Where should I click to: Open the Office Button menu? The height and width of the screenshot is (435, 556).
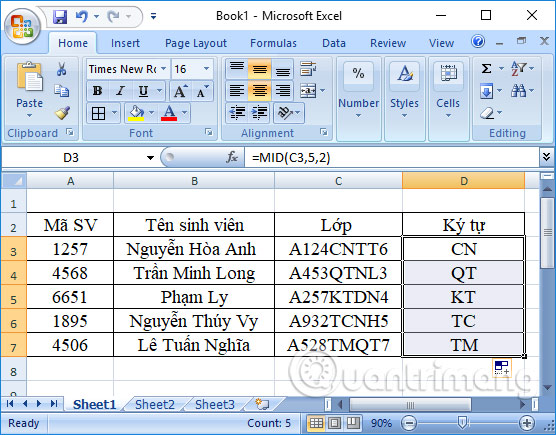[x=22, y=27]
